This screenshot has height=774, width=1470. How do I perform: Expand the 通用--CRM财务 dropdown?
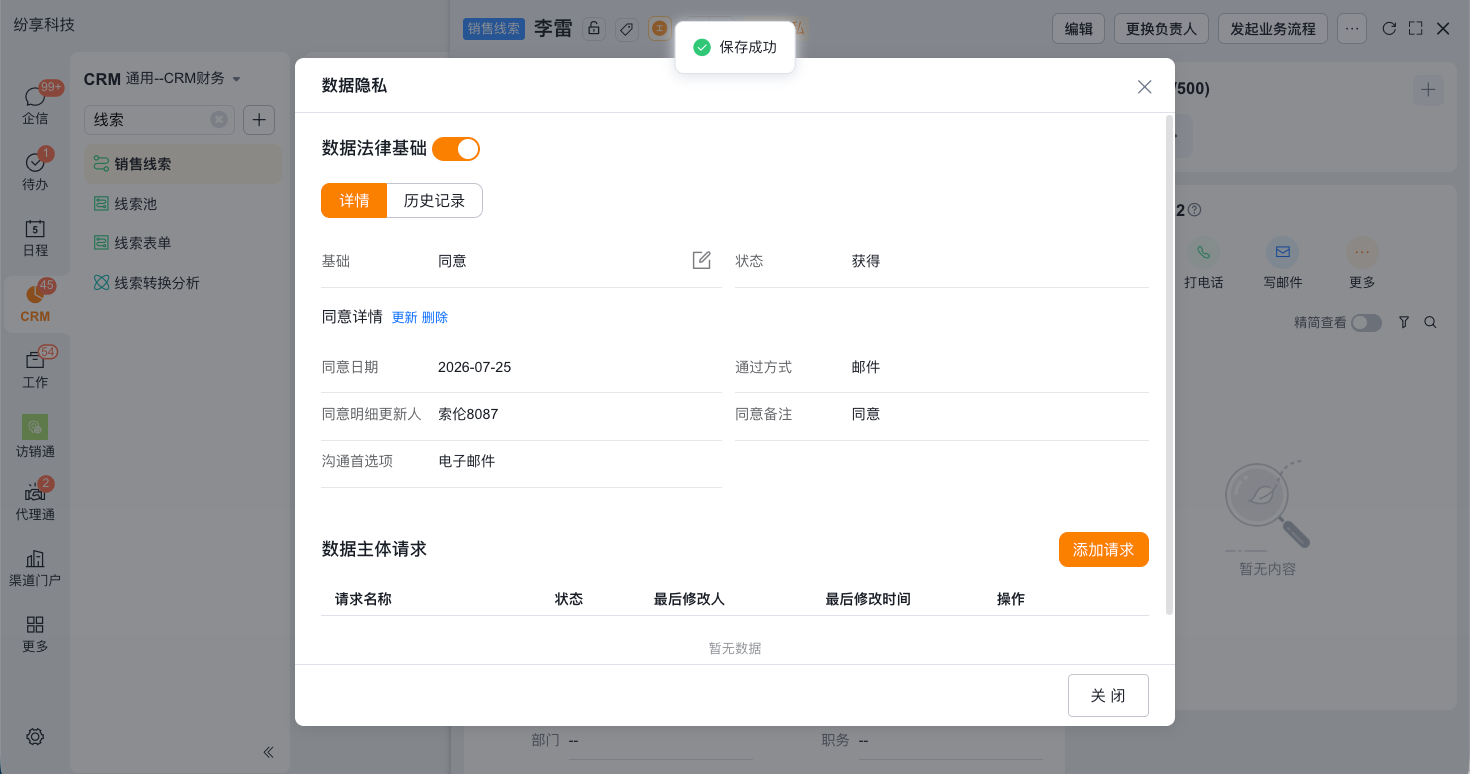point(237,79)
